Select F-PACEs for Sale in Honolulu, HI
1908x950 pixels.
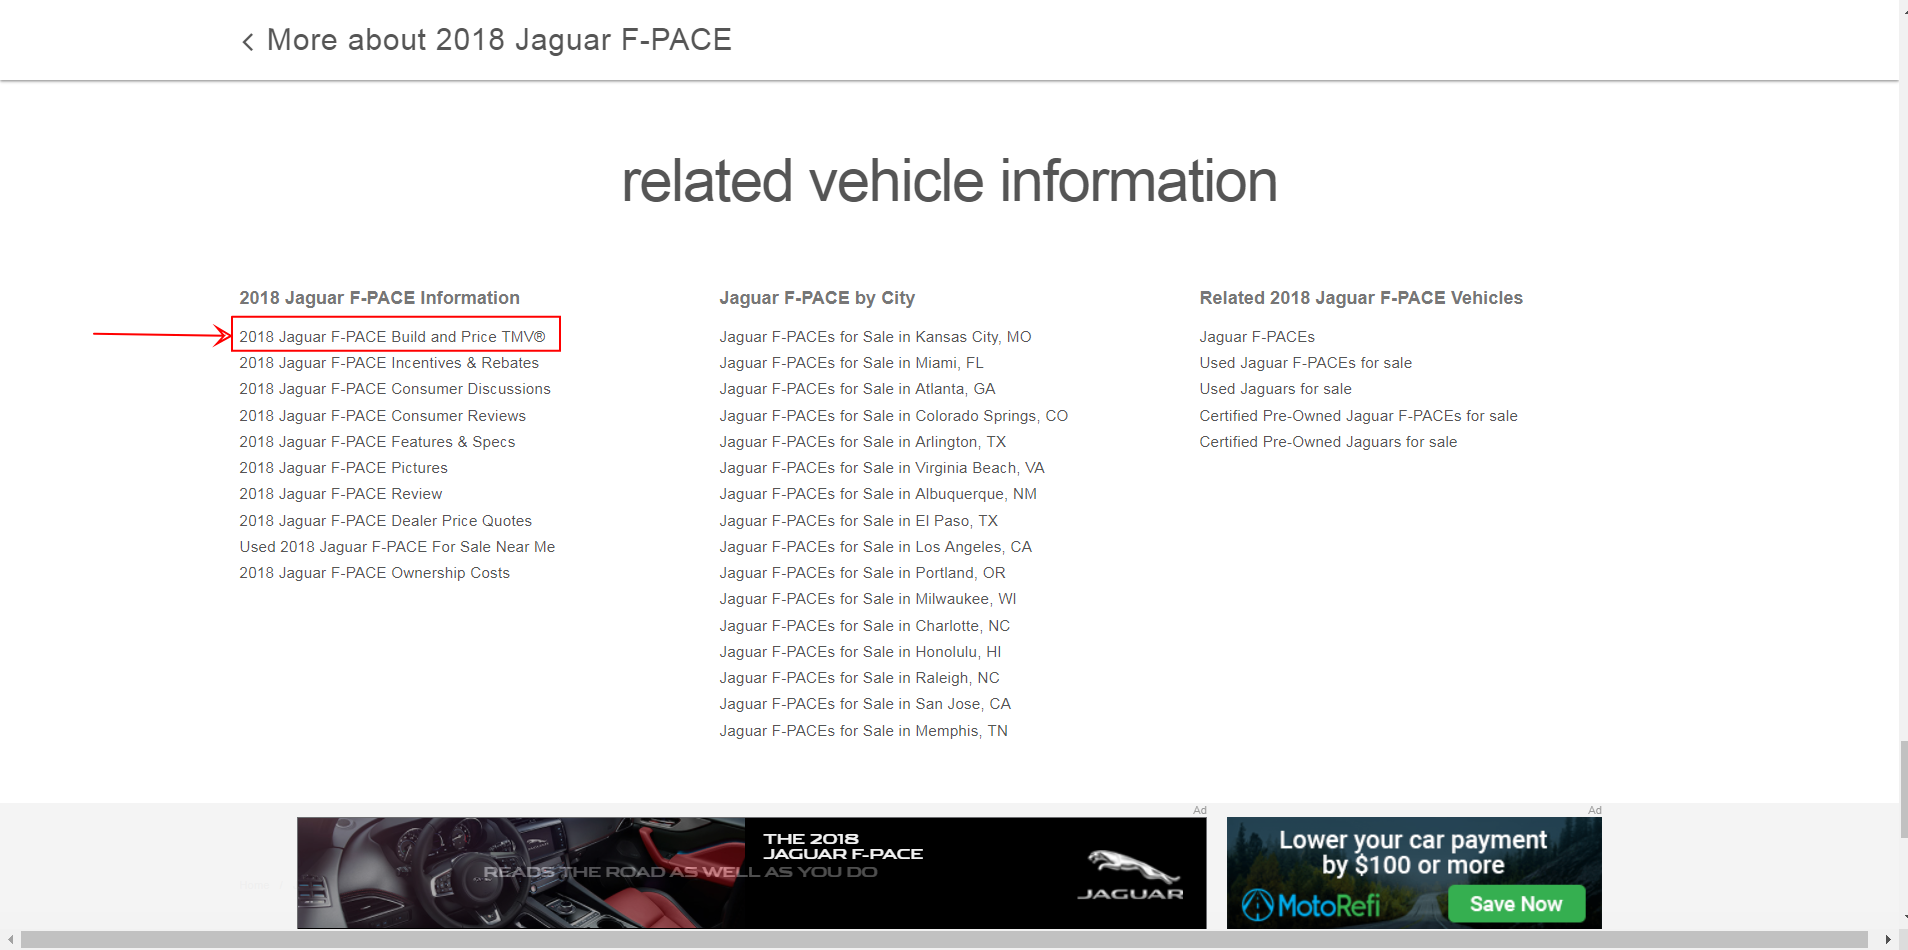(860, 652)
